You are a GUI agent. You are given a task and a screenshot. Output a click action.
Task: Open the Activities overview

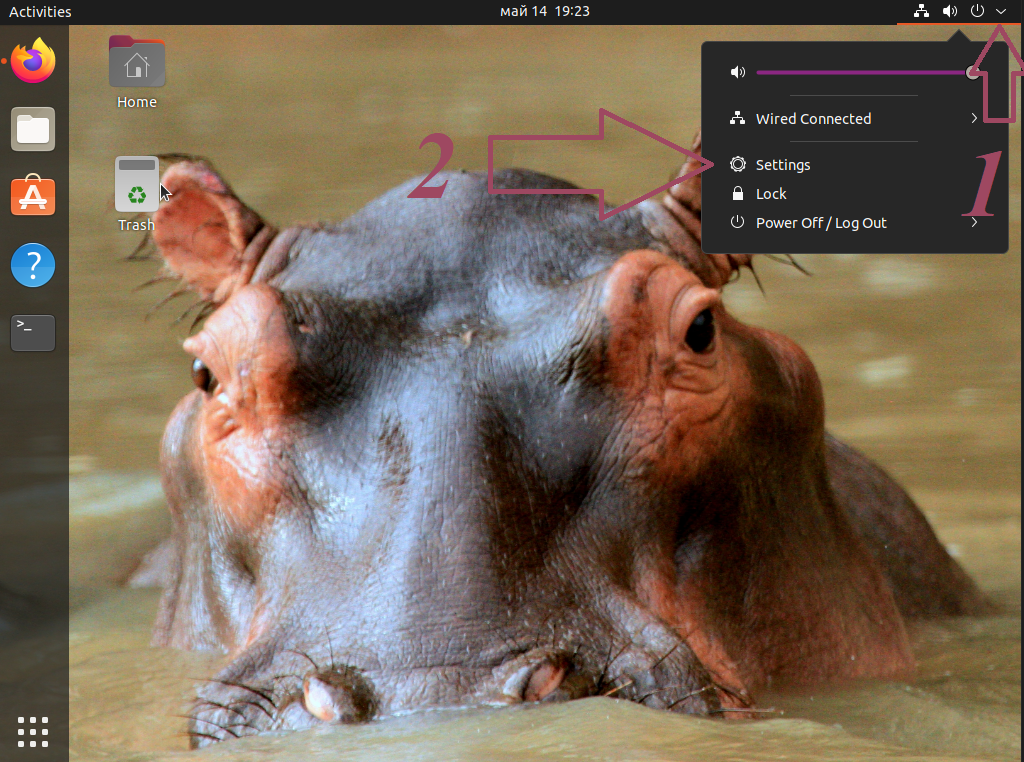(x=40, y=12)
